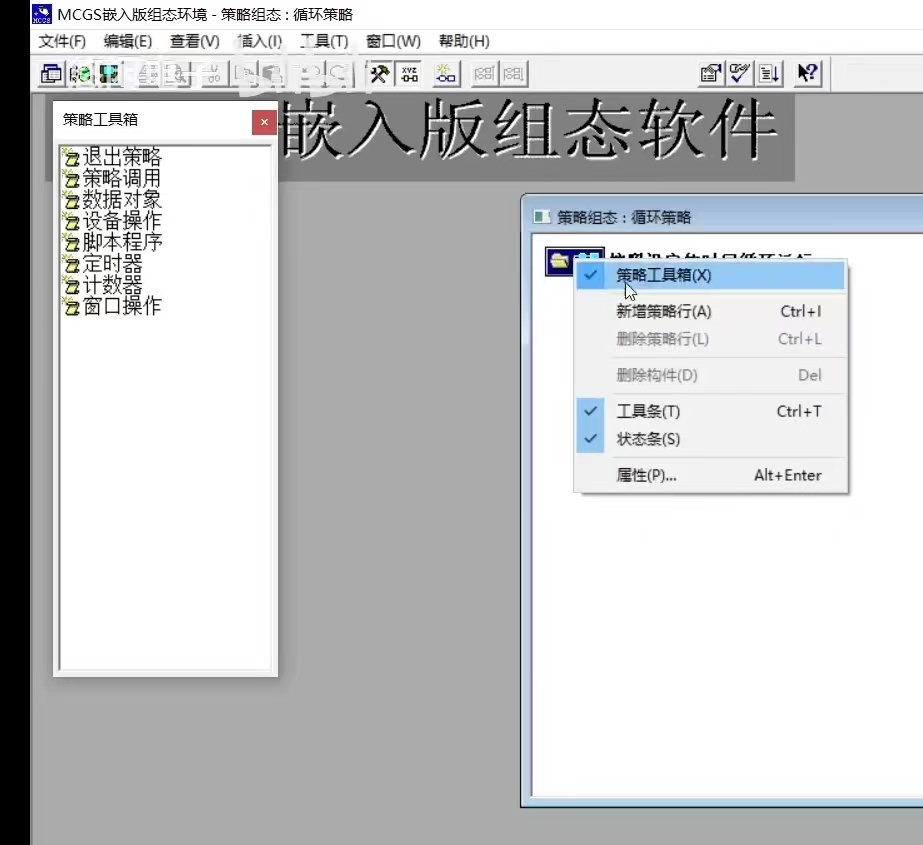The image size is (923, 845).
Task: Click the checkmark verify icon in toolbar
Action: [739, 74]
